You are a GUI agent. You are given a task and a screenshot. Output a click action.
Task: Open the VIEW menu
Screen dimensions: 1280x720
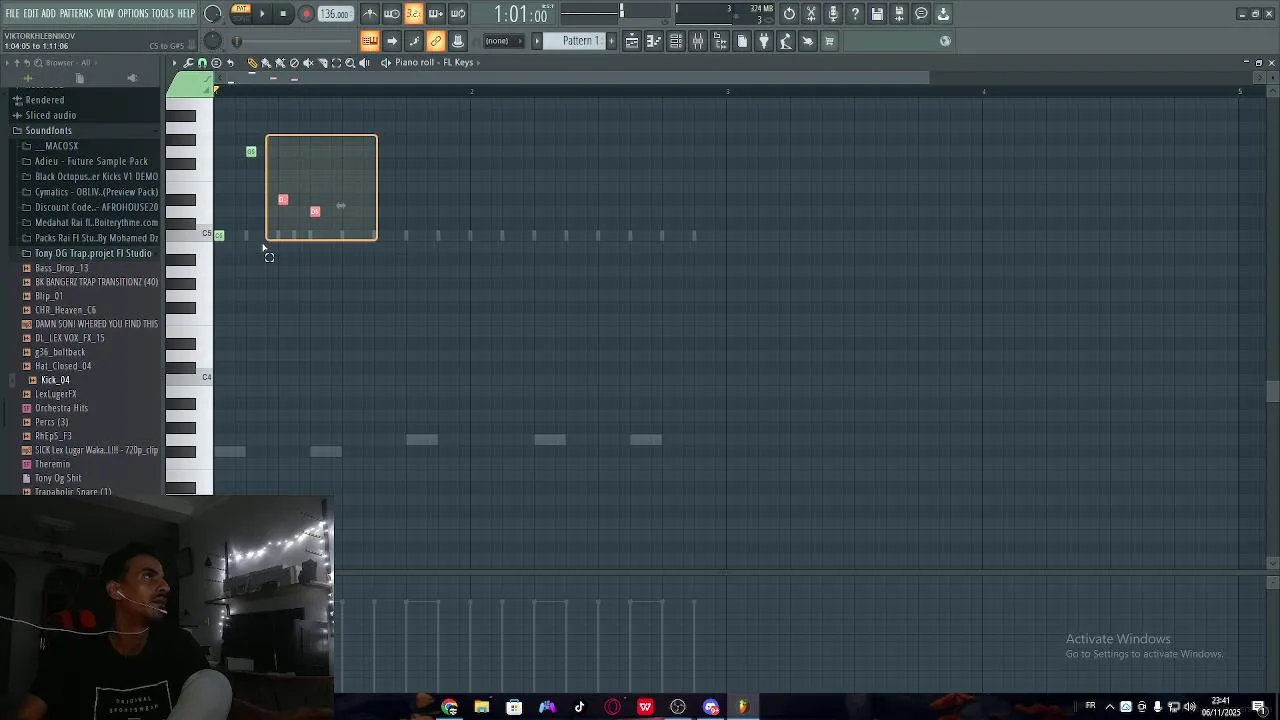pyautogui.click(x=105, y=14)
